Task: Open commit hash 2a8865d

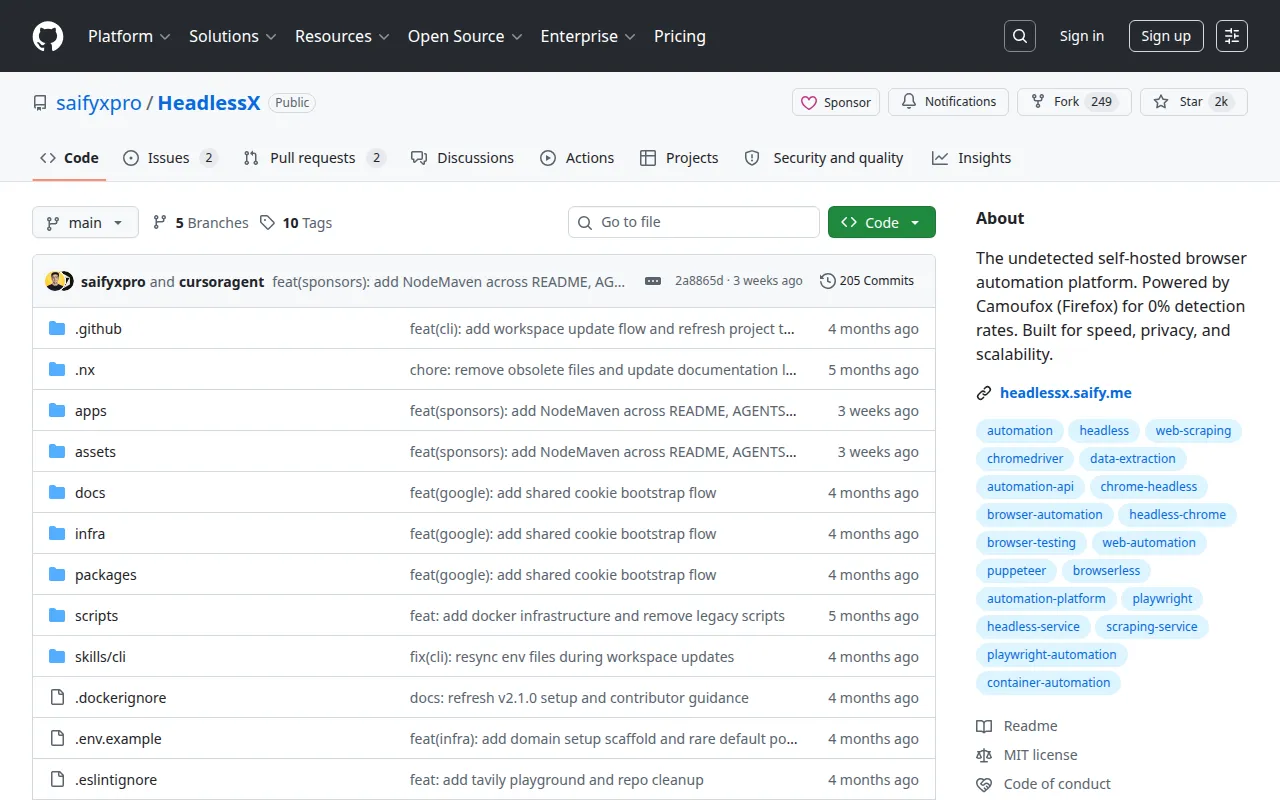Action: (699, 281)
